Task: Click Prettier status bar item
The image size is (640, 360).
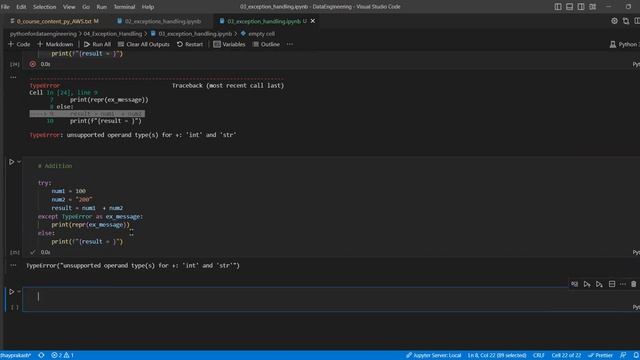Action: (x=600, y=356)
